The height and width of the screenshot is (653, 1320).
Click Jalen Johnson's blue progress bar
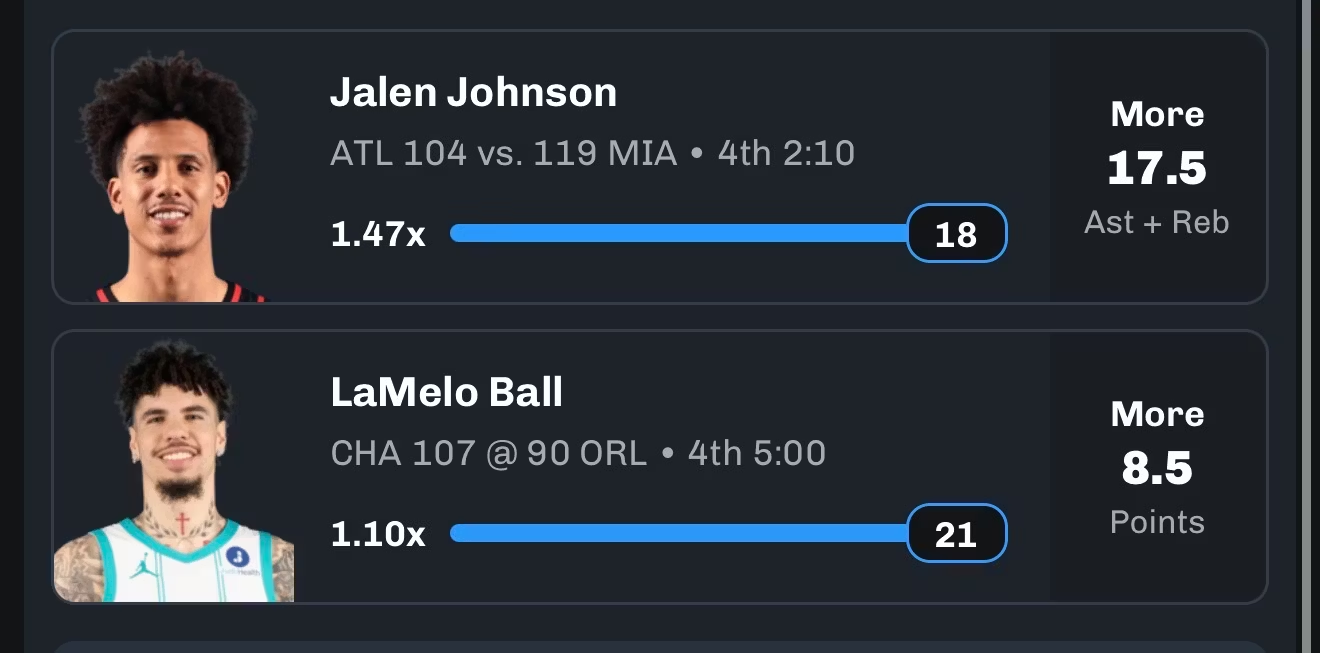678,233
